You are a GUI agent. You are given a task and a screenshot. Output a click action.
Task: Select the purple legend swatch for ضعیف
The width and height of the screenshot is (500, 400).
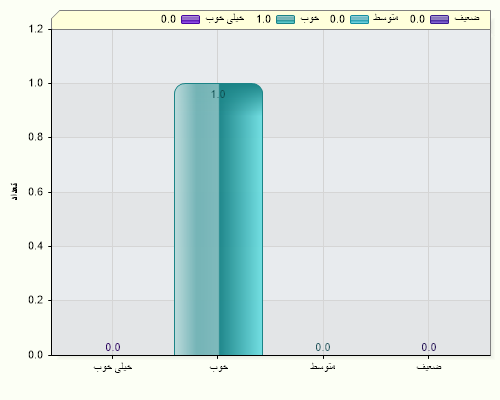(439, 19)
